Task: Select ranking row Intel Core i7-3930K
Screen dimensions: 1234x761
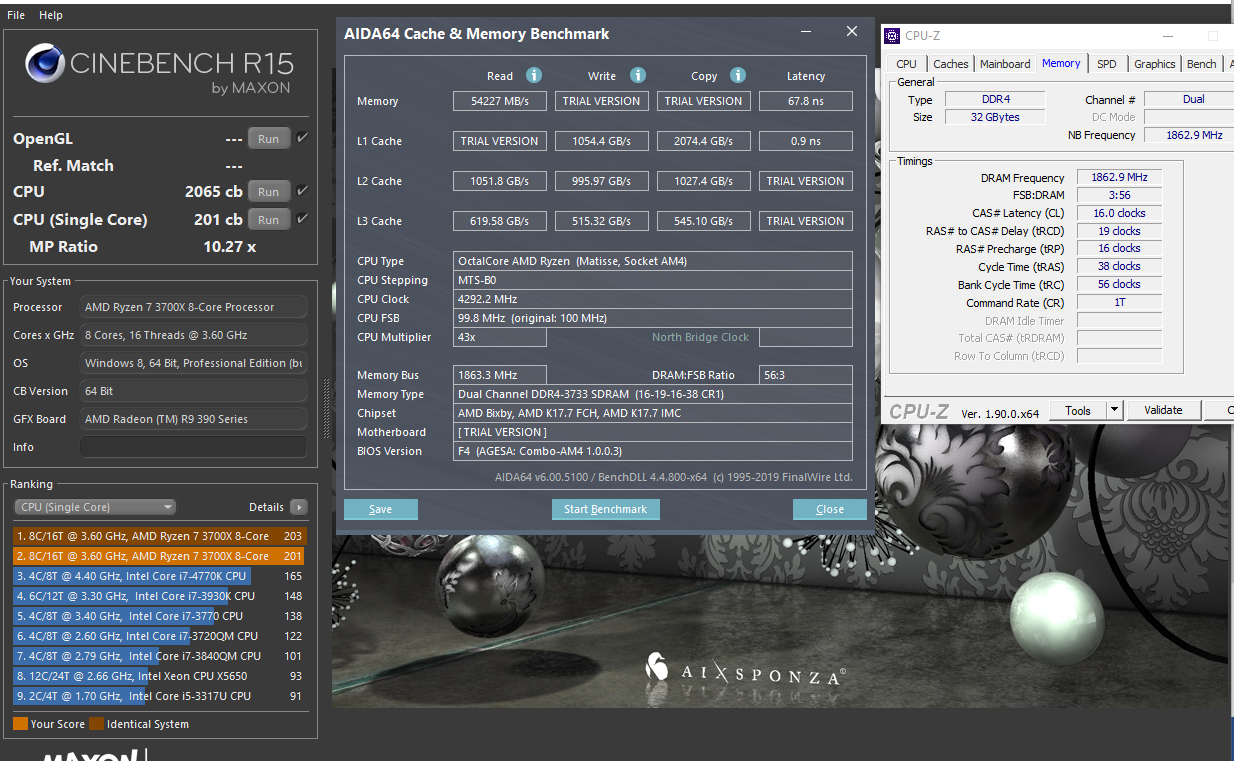Action: (160, 596)
